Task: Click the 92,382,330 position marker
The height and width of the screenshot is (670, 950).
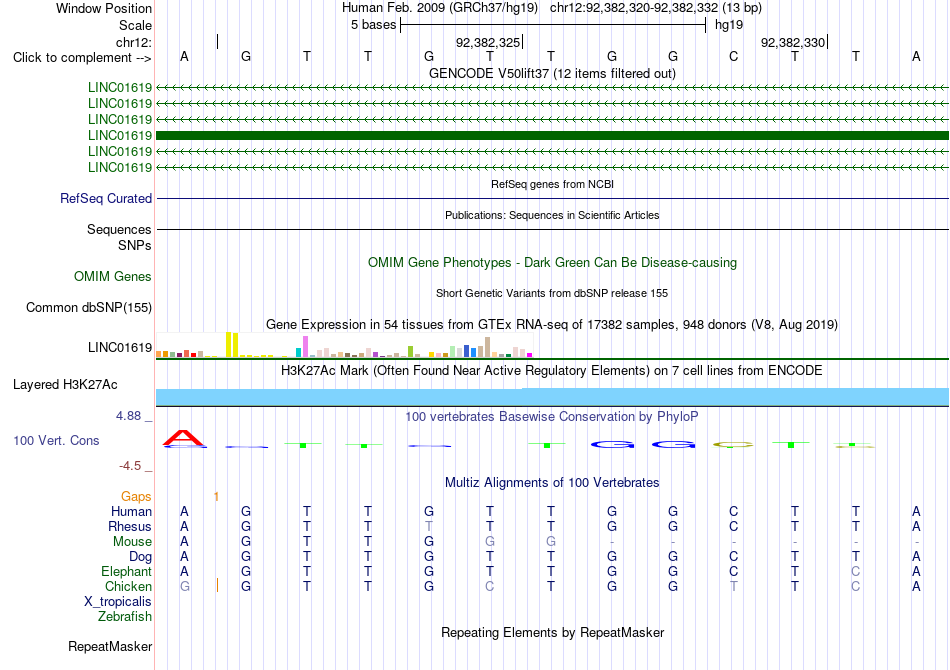Action: [x=793, y=42]
